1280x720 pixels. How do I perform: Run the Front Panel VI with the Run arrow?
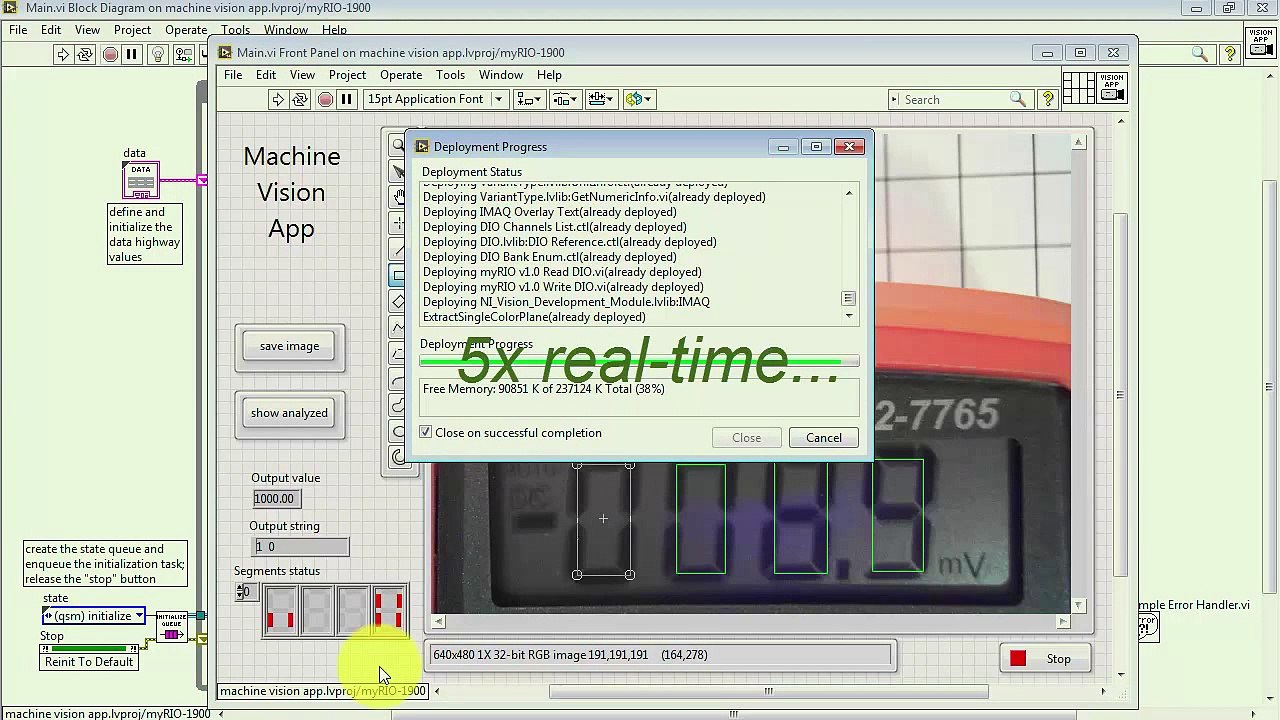point(277,99)
